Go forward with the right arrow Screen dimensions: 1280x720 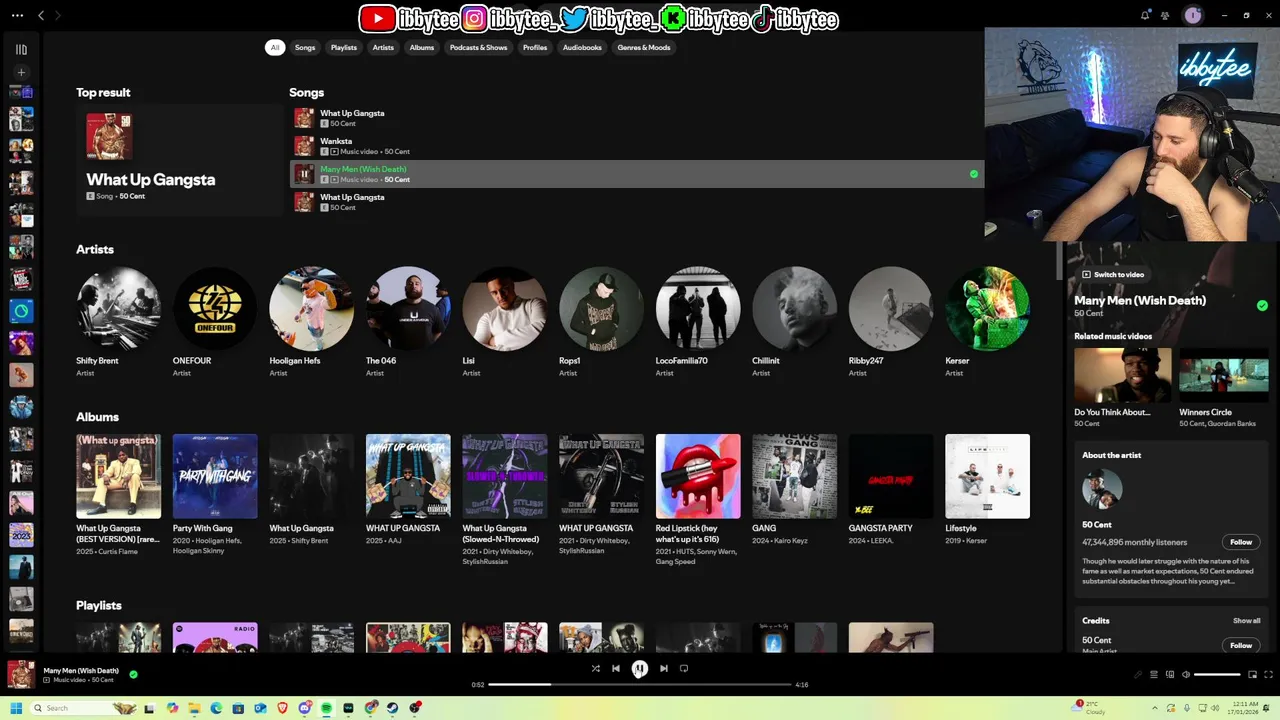pyautogui.click(x=58, y=15)
